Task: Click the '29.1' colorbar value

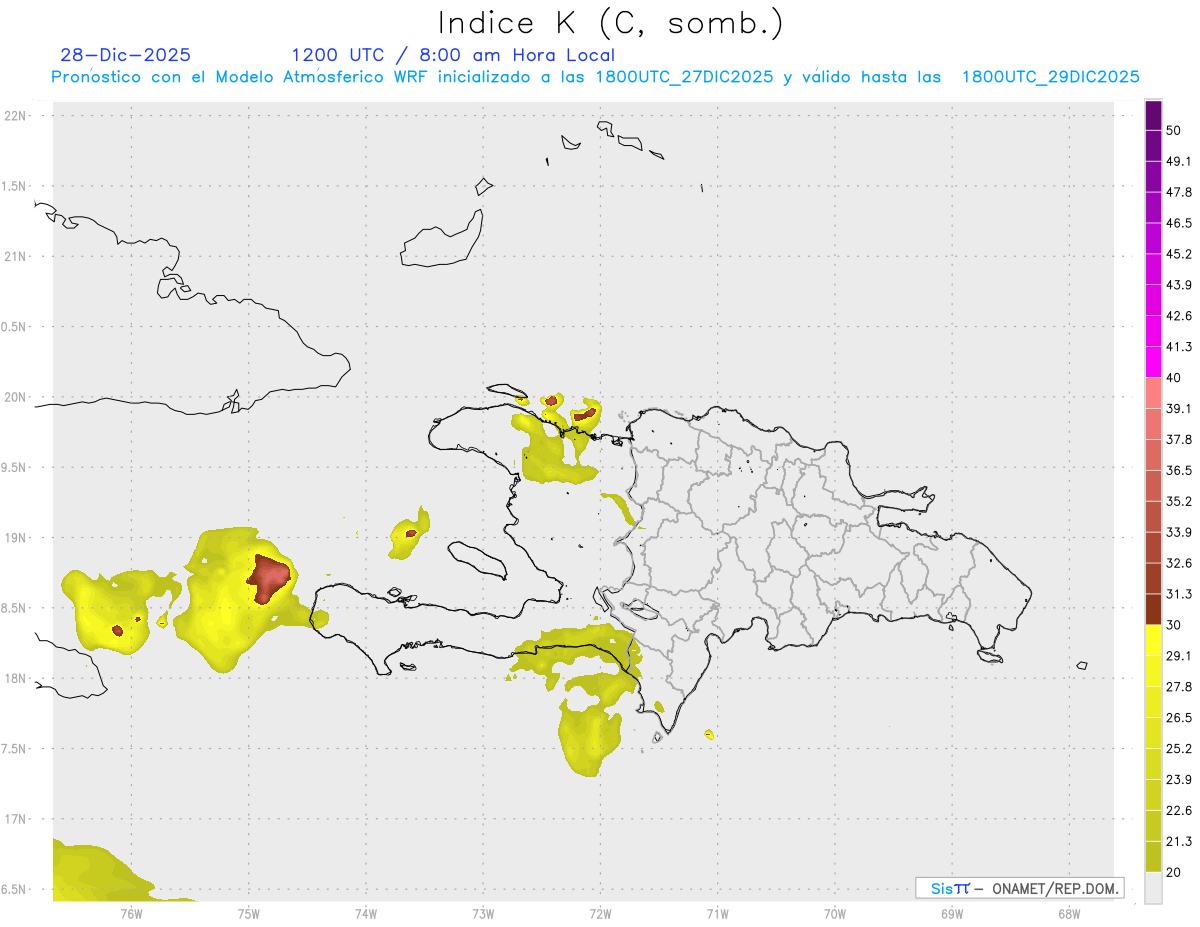Action: pos(1178,656)
